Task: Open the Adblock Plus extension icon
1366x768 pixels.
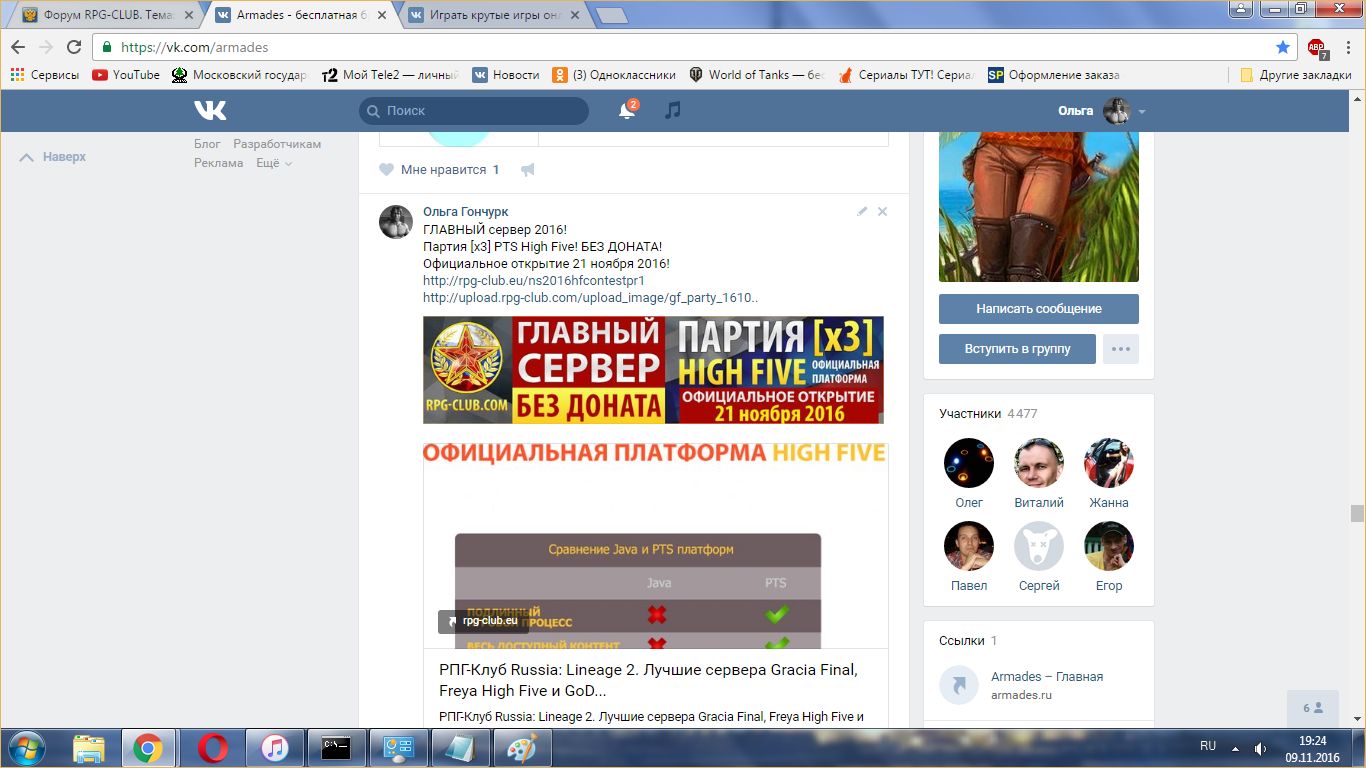Action: tap(1317, 47)
